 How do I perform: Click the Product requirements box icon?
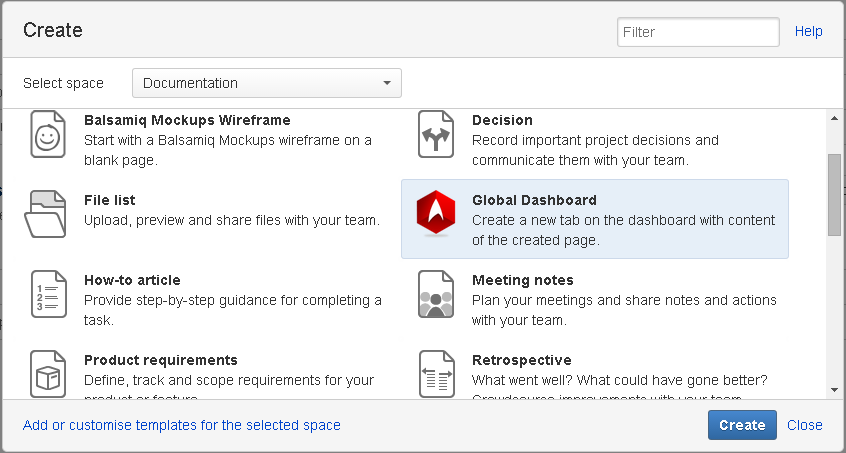(x=47, y=373)
